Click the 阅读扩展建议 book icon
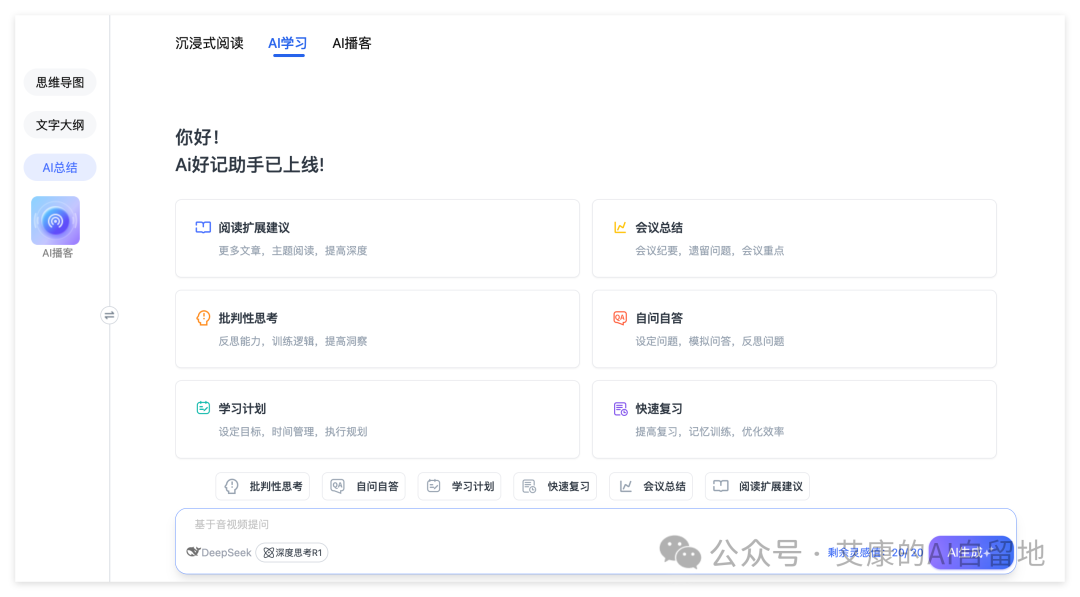This screenshot has height=597, width=1080. (201, 227)
